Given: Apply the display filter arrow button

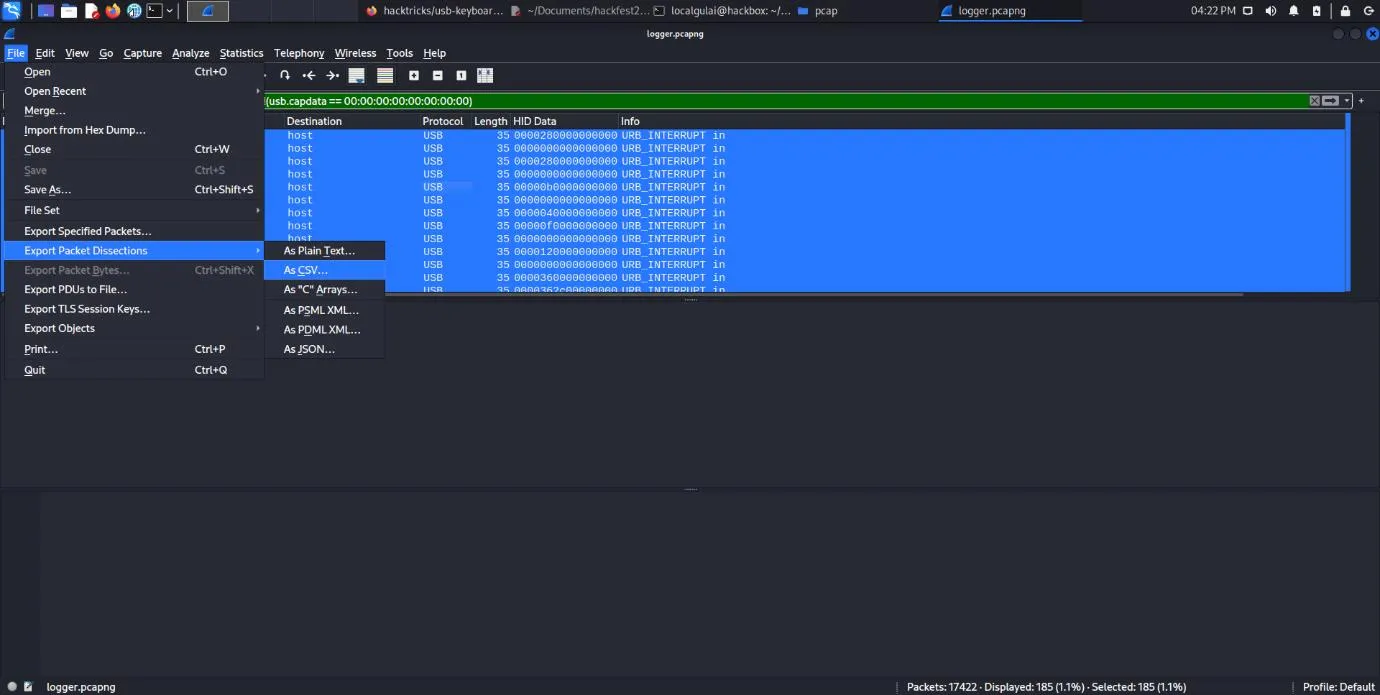Looking at the screenshot, I should 1330,101.
